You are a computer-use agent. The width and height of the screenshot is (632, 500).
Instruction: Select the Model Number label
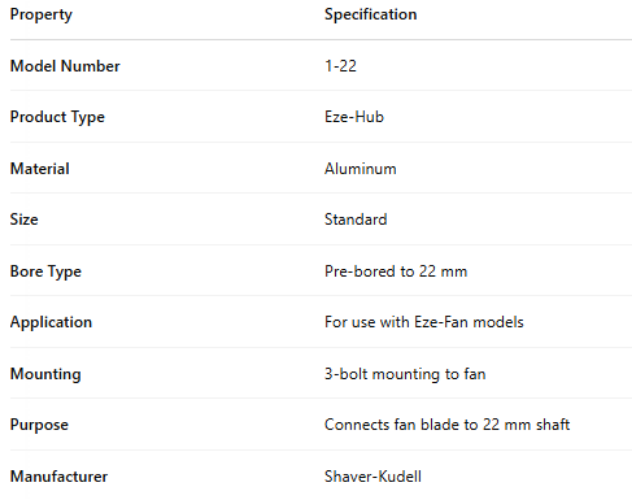point(65,66)
